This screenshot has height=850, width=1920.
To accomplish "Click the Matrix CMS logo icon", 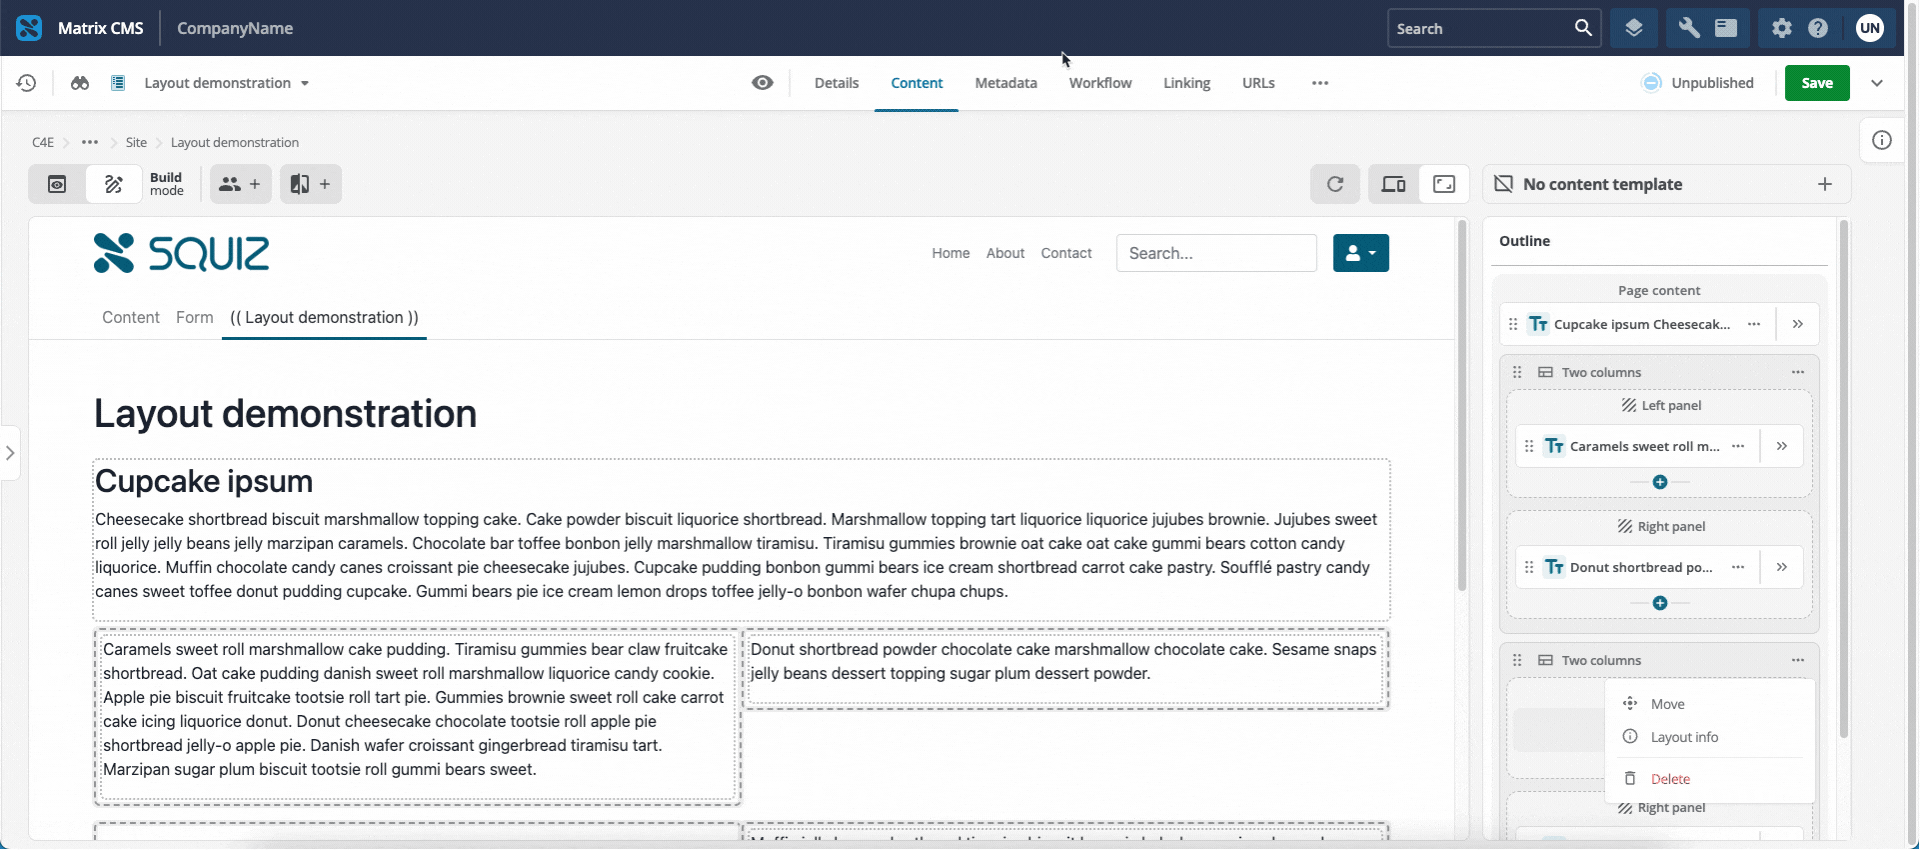I will click(29, 28).
